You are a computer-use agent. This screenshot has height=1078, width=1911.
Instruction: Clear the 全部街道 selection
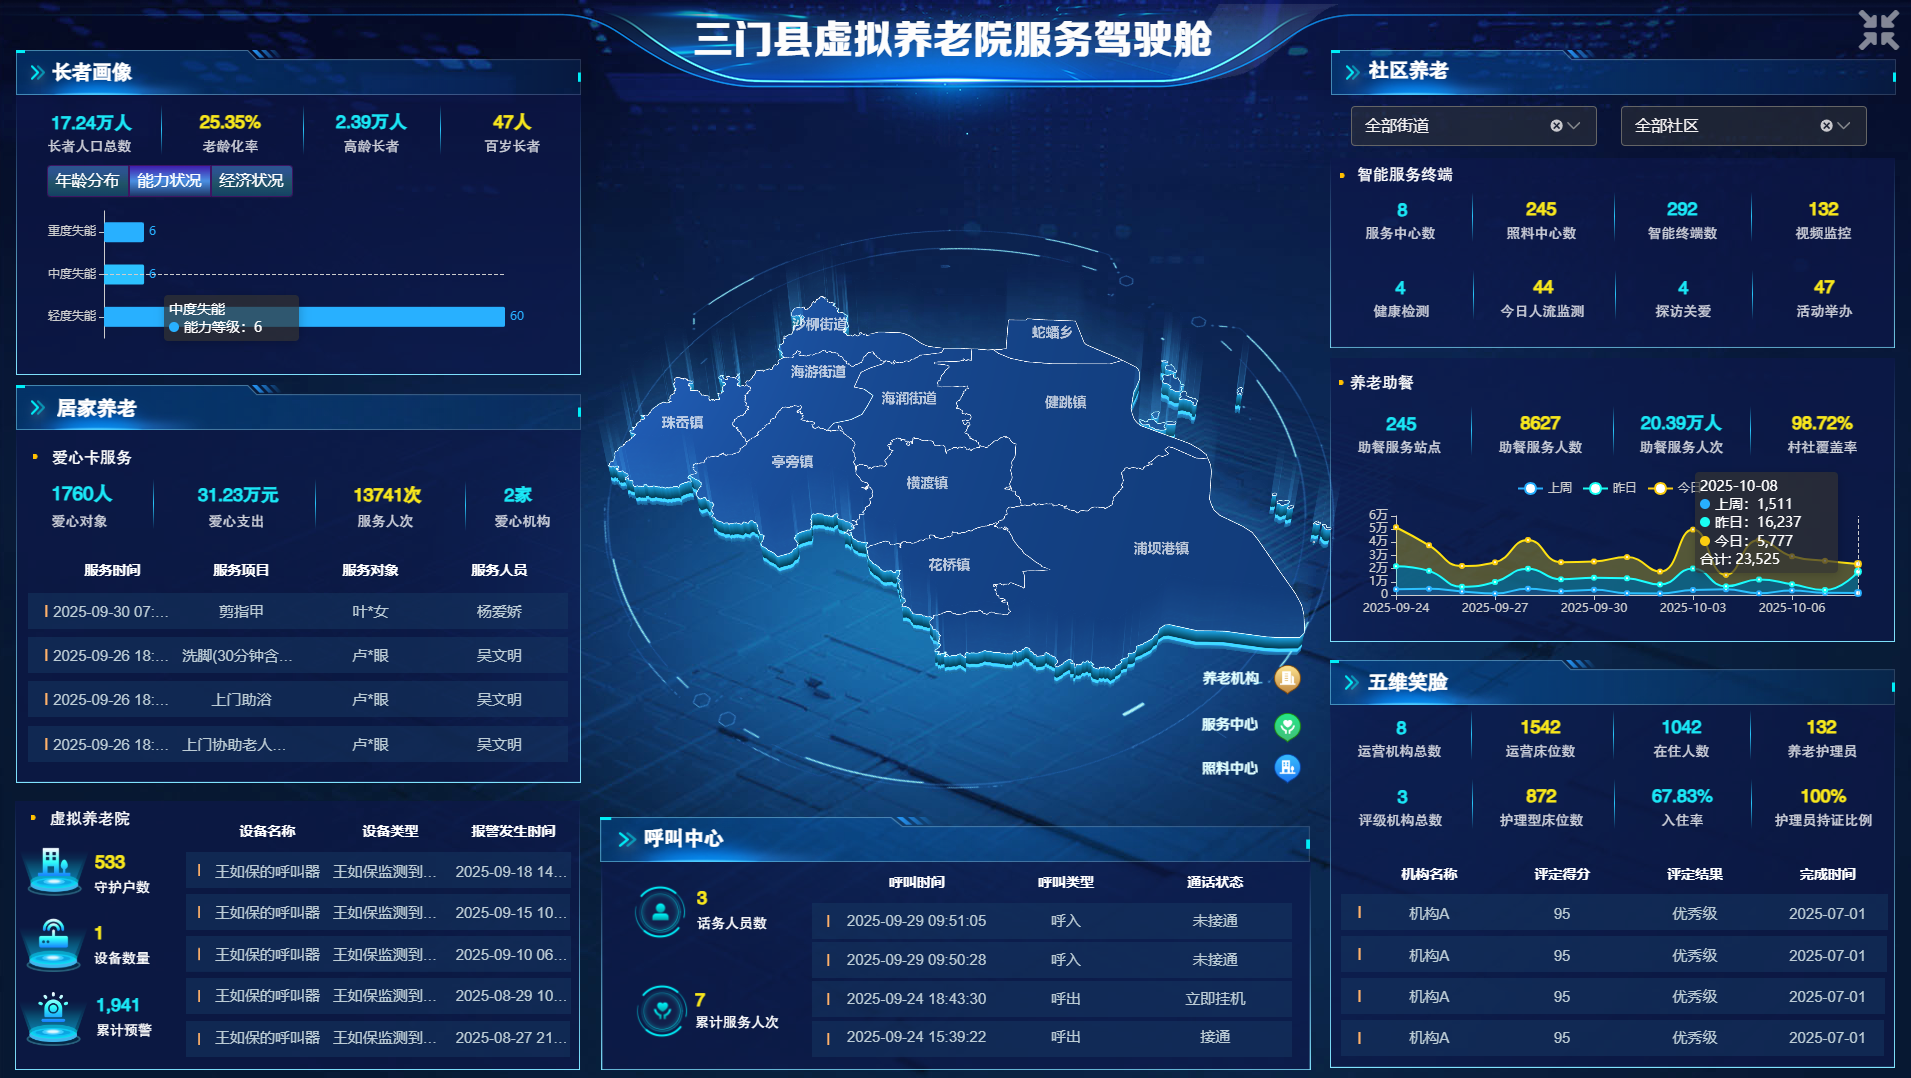1556,126
